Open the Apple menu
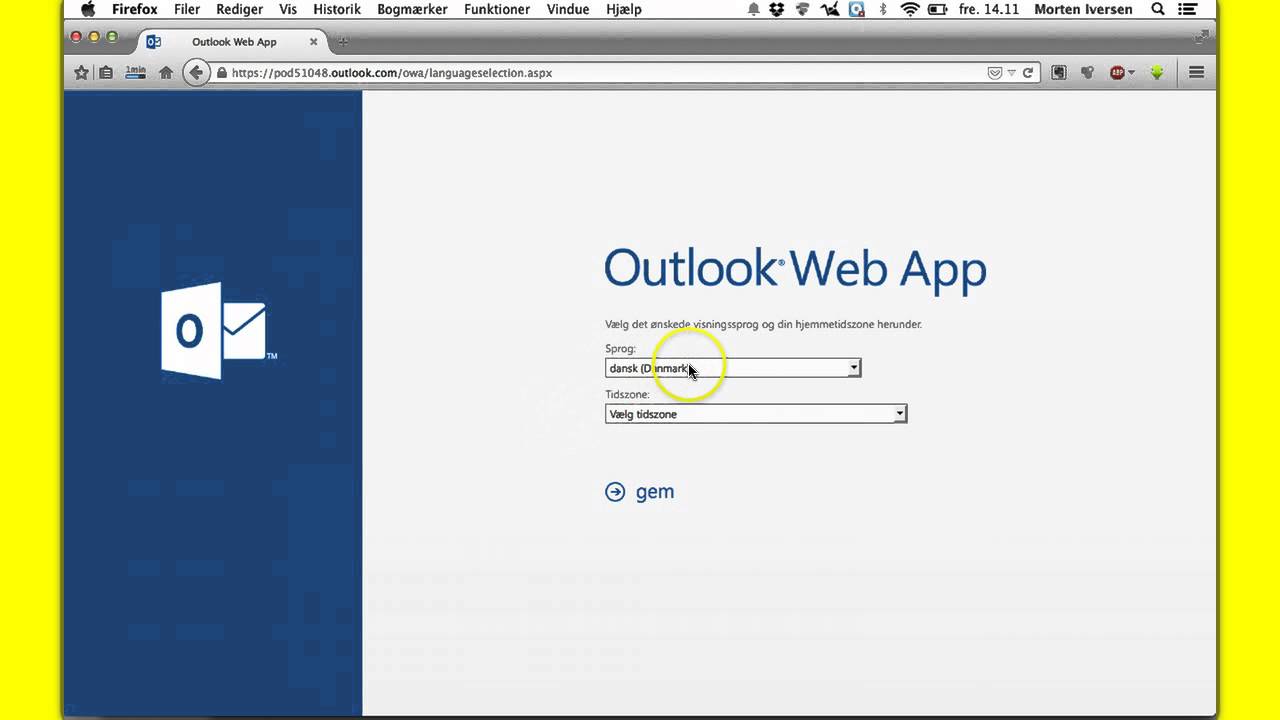This screenshot has height=720, width=1280. [87, 9]
